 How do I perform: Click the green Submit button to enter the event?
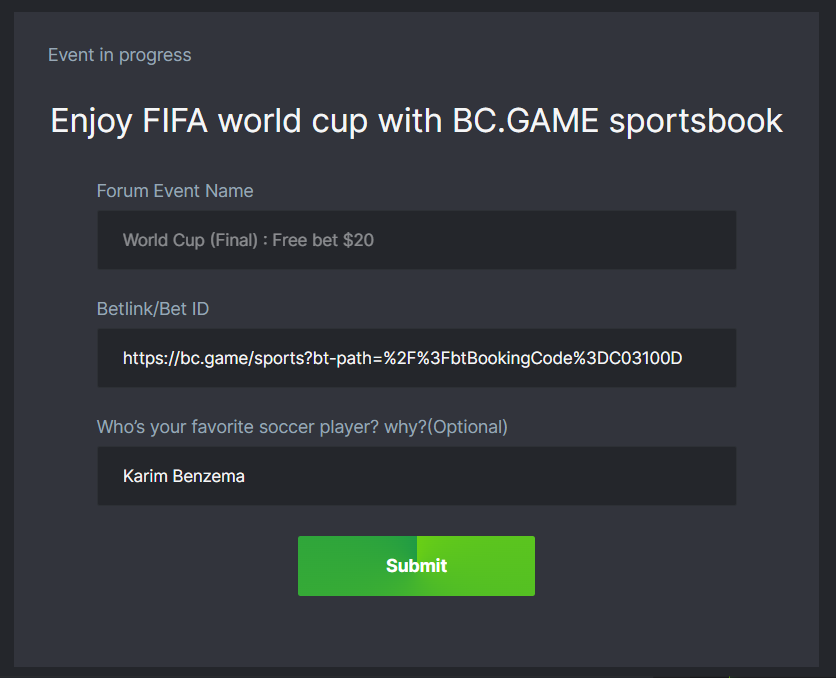pyautogui.click(x=416, y=565)
